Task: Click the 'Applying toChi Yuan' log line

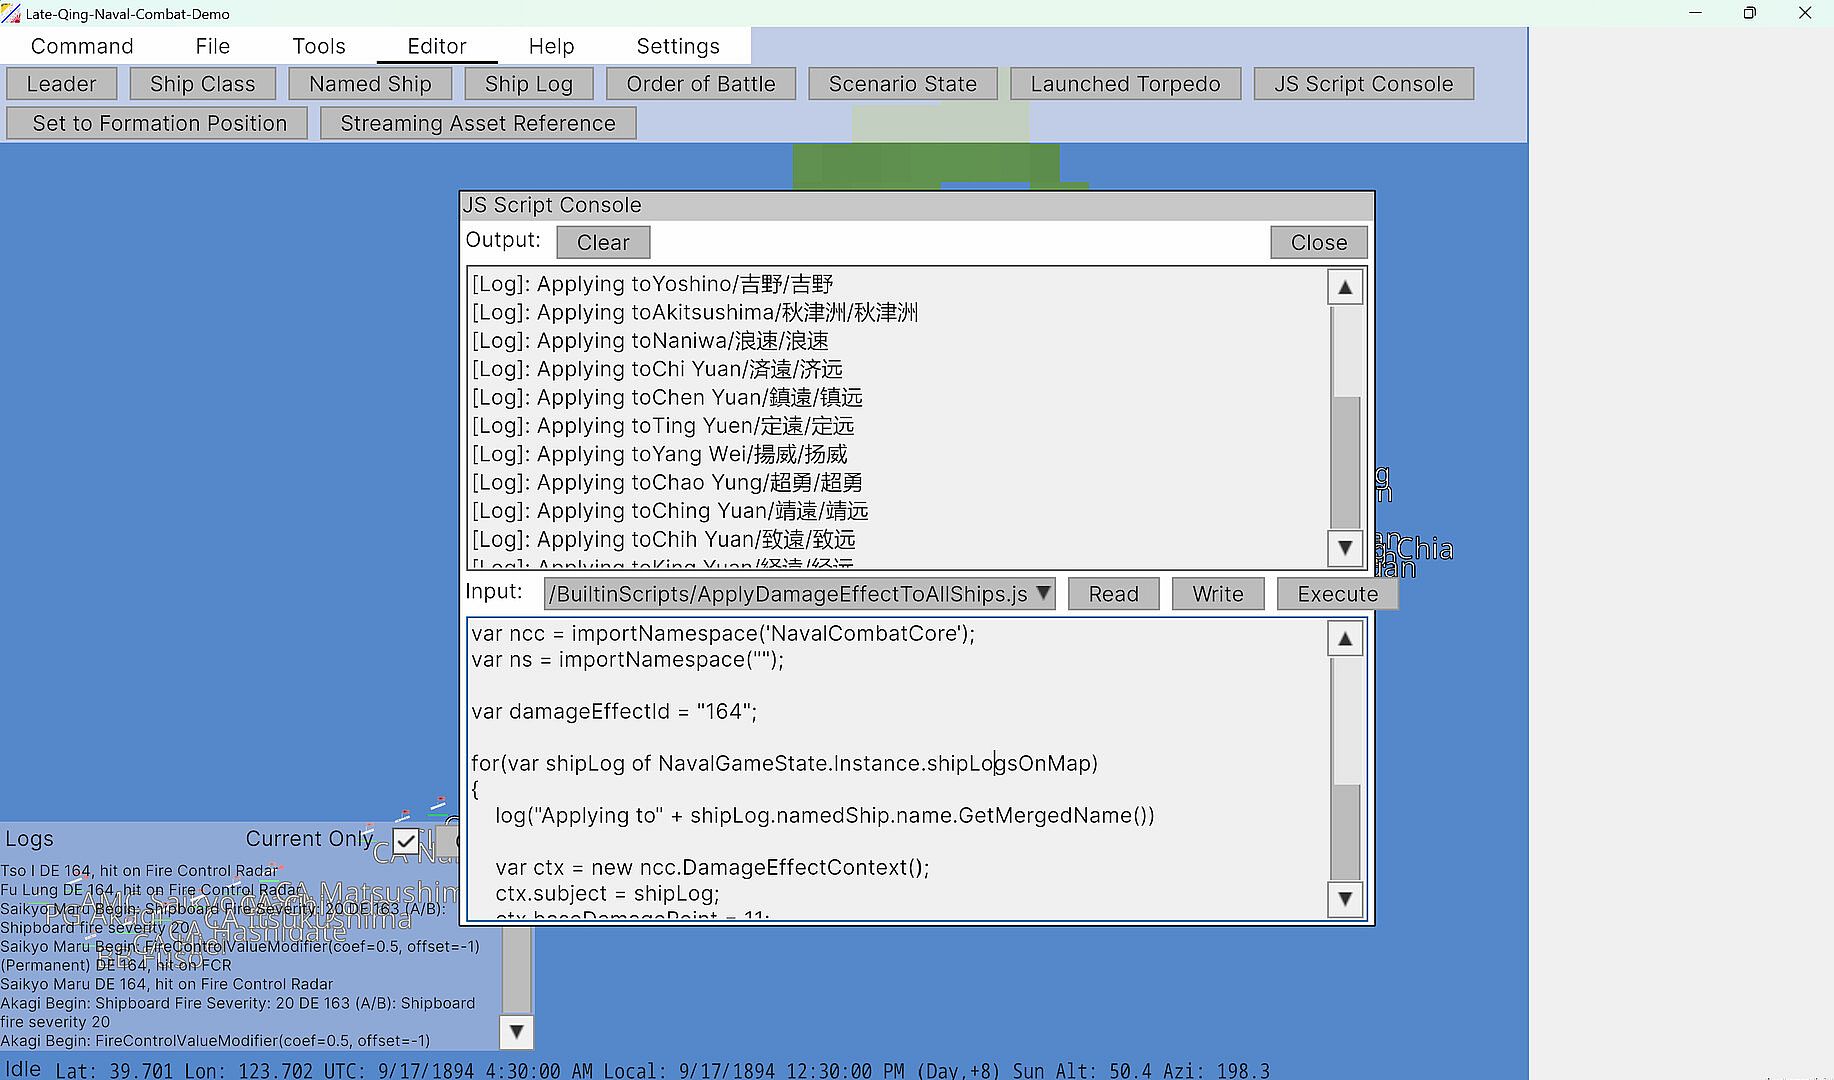Action: point(657,369)
